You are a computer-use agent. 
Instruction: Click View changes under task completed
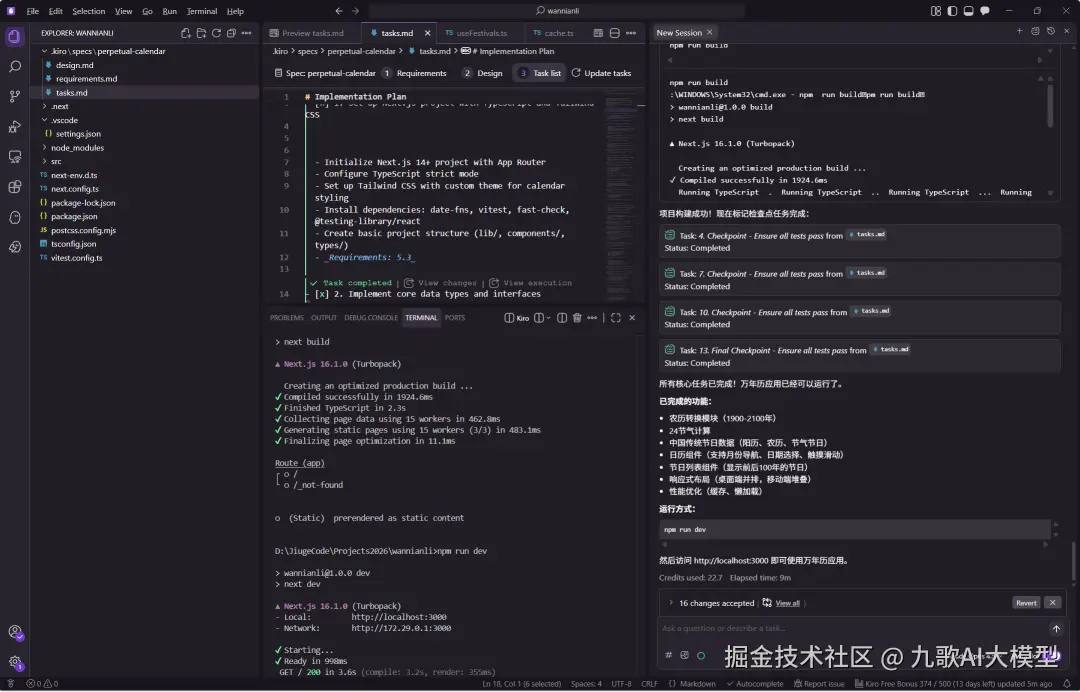point(447,283)
